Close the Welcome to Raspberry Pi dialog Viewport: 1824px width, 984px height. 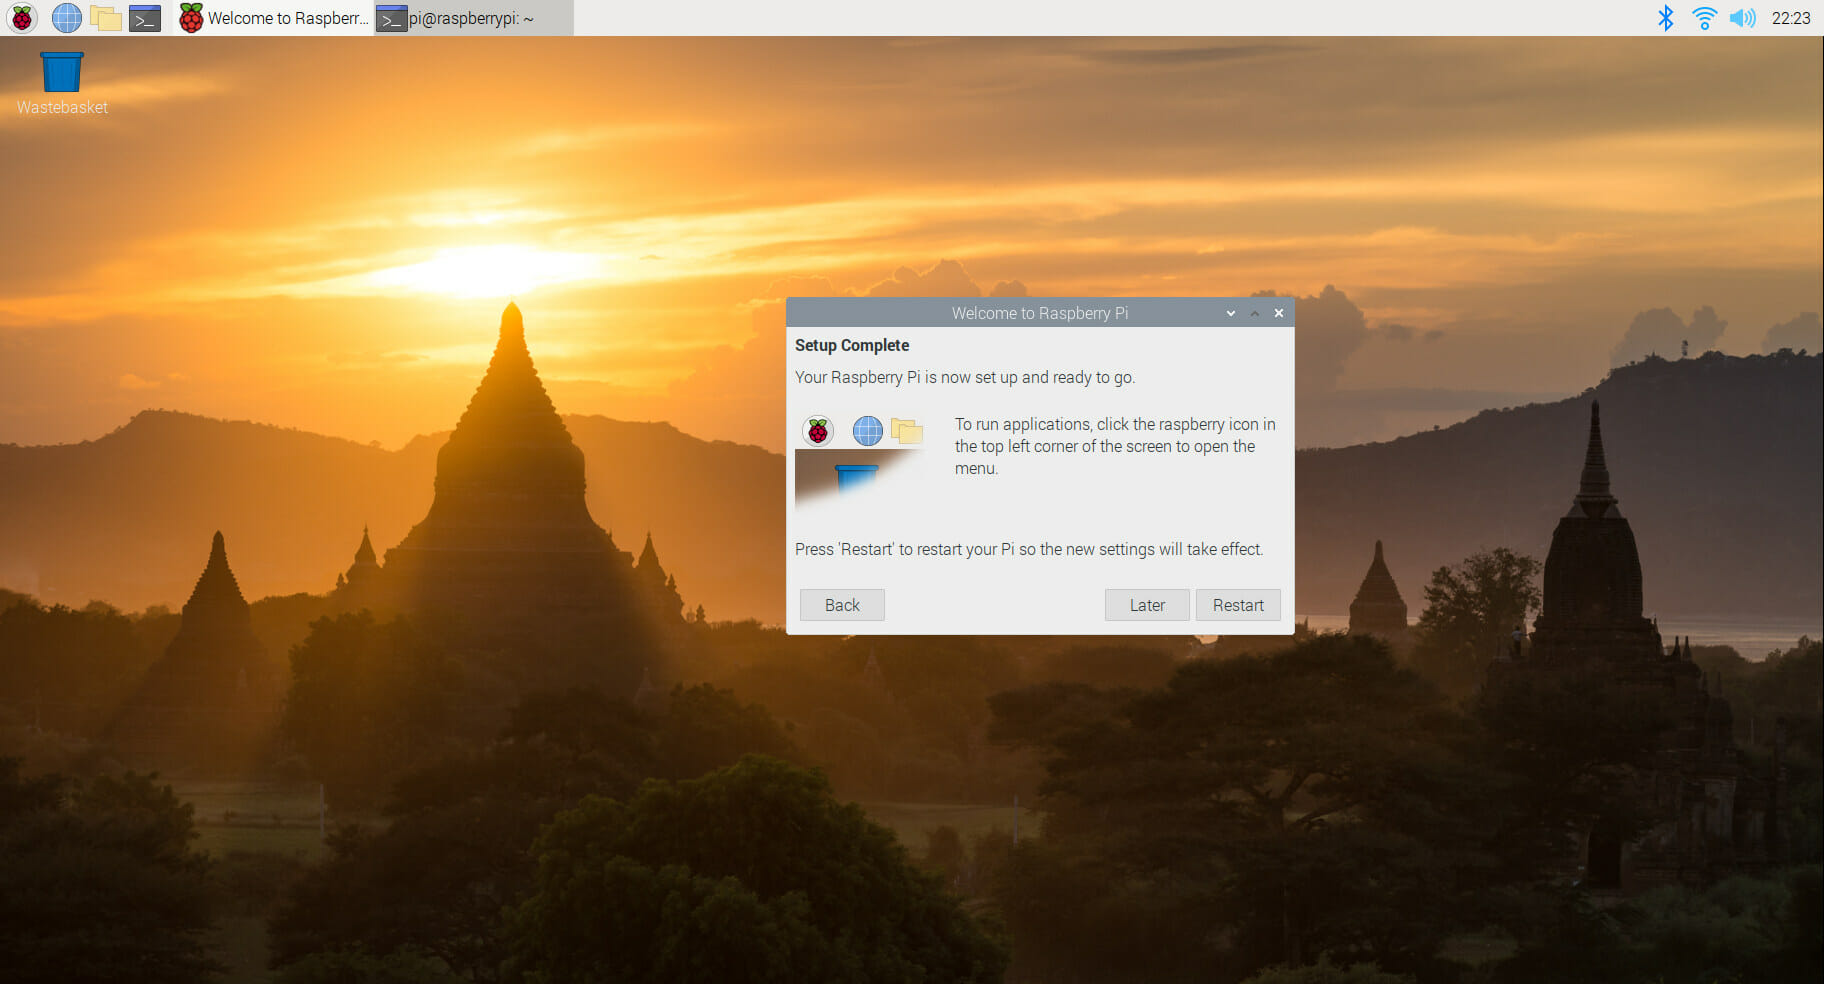pos(1279,313)
